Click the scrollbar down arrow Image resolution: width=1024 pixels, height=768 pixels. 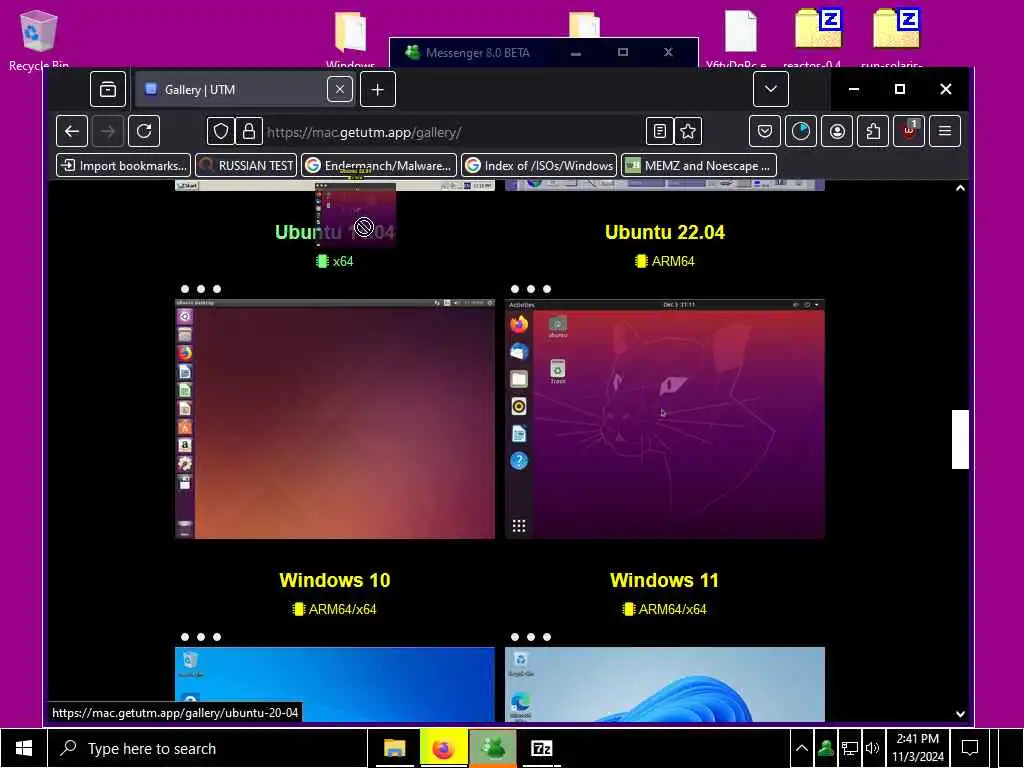(960, 714)
